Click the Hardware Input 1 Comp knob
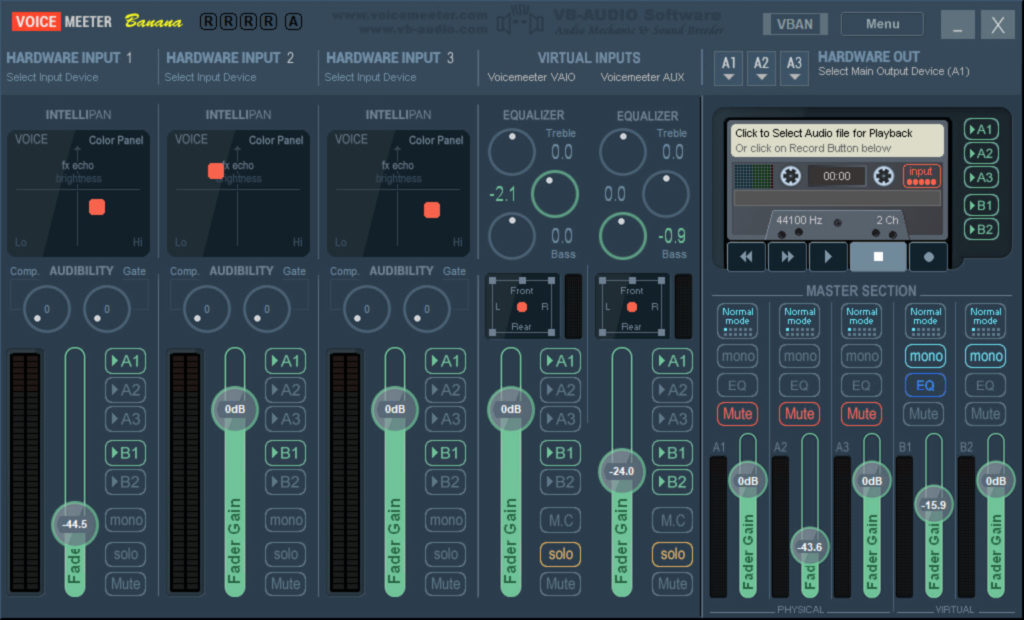1024x620 pixels. coord(46,309)
